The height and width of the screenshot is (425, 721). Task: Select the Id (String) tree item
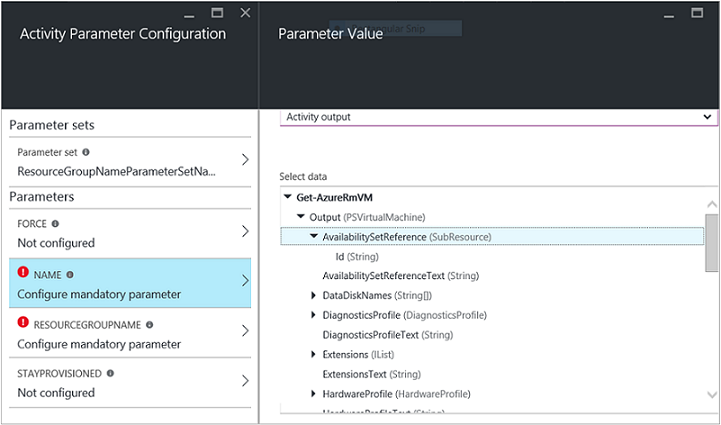click(356, 257)
